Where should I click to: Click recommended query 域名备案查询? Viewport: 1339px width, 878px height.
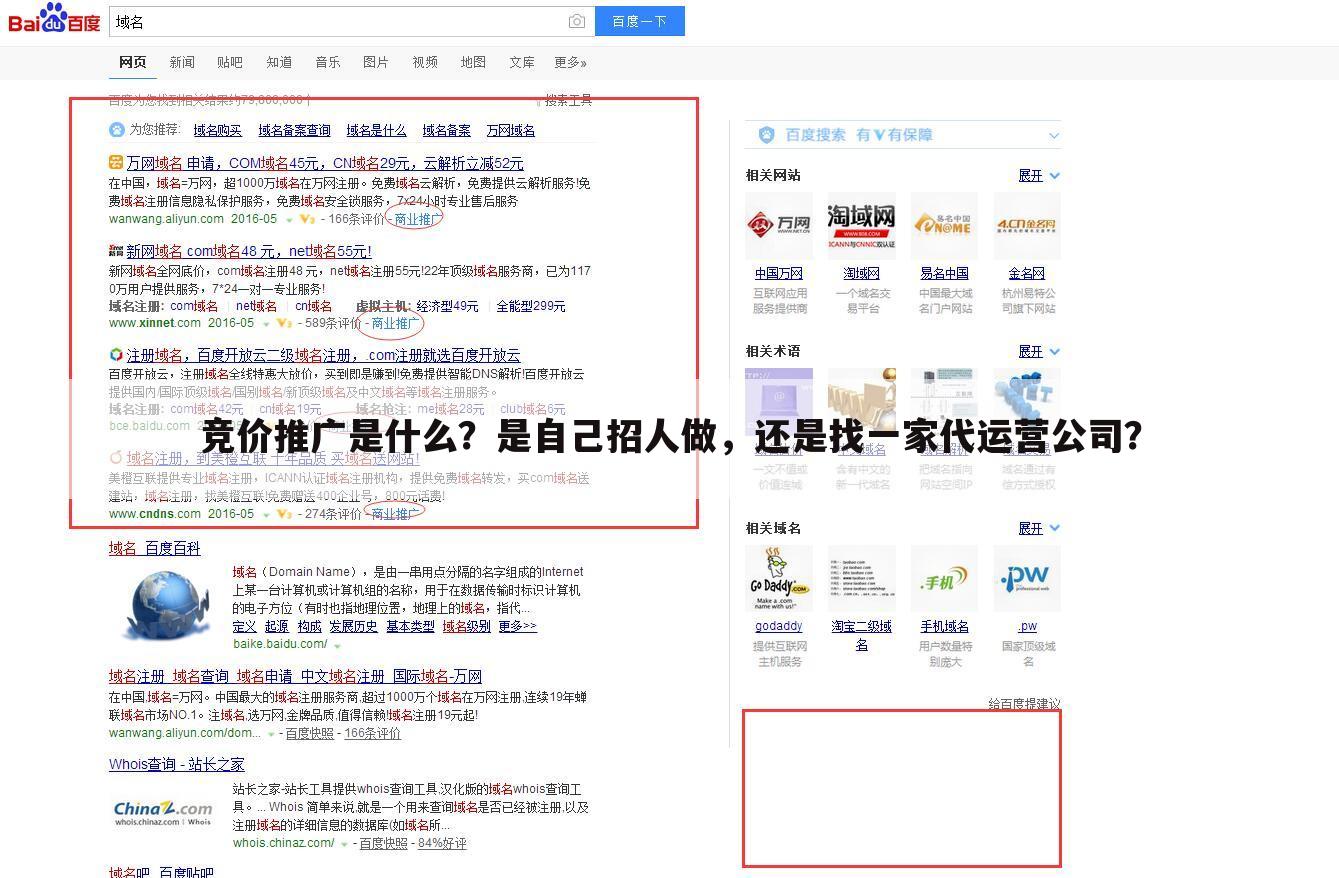click(x=294, y=130)
